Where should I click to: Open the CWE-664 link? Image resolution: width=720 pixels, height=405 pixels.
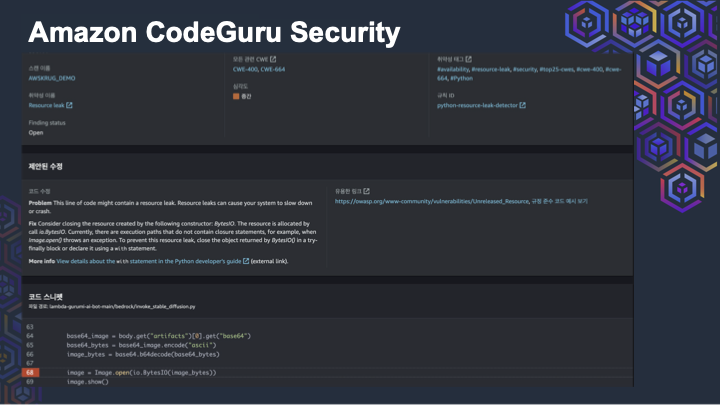click(273, 69)
